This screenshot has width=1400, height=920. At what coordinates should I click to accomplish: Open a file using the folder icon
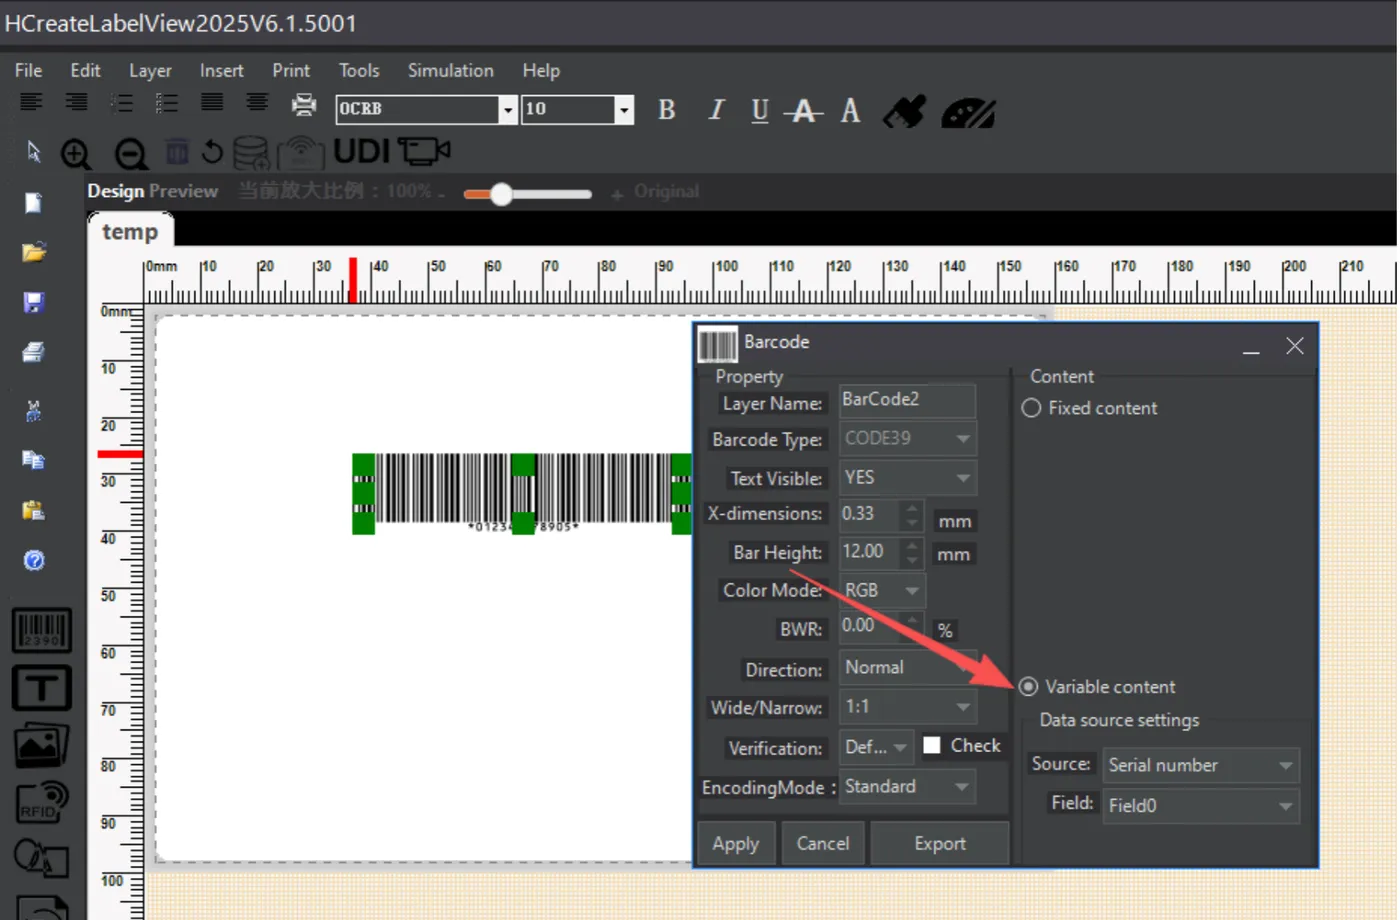tap(34, 252)
